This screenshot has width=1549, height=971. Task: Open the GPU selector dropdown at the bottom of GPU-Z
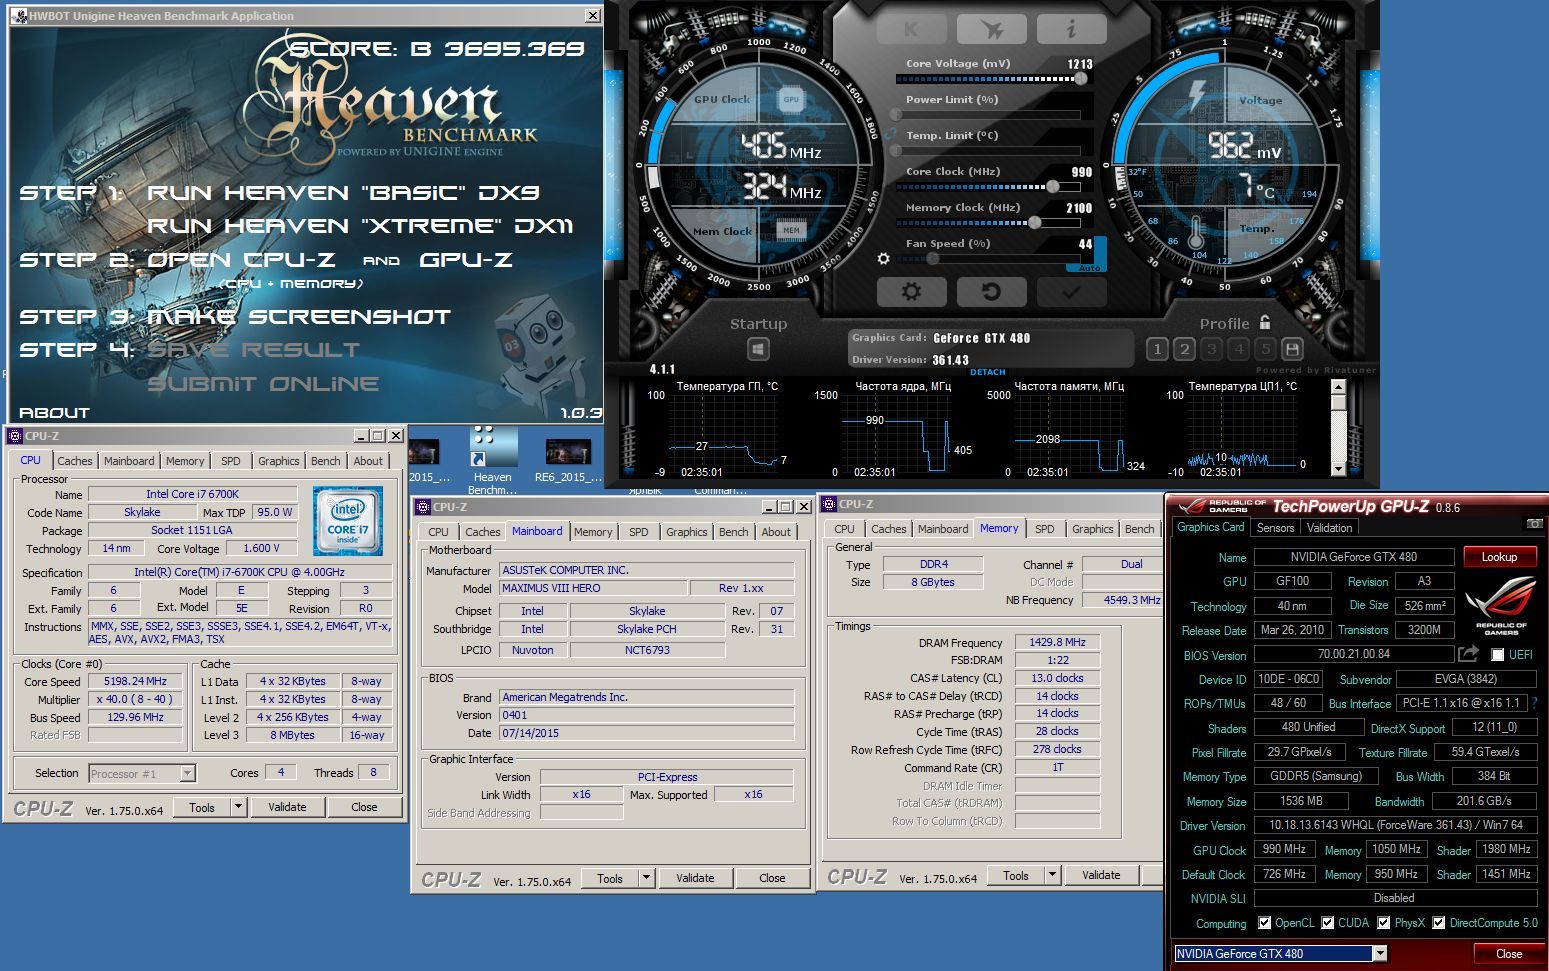1380,954
